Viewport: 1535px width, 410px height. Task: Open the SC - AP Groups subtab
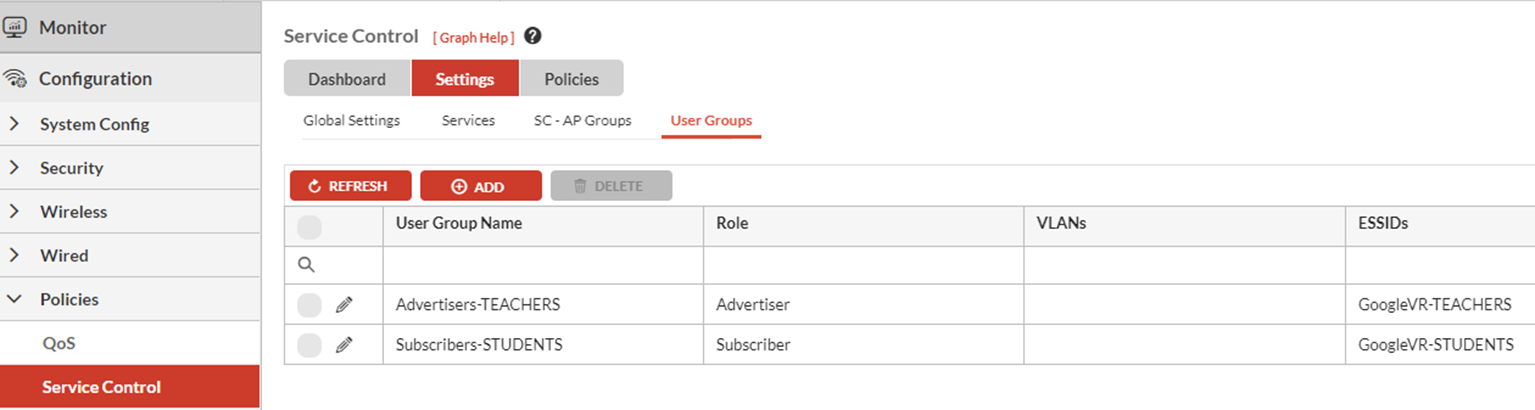pos(582,121)
